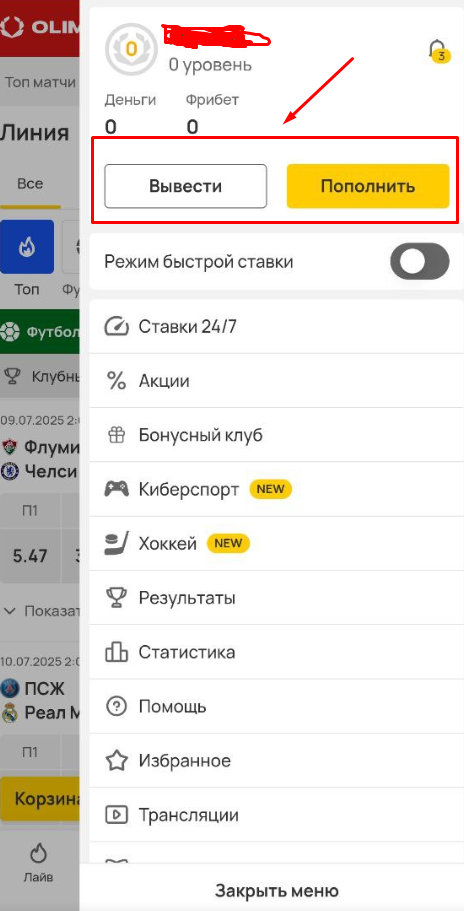The height and width of the screenshot is (911, 464).
Task: Click Закрыть меню at the bottom
Action: (276, 890)
